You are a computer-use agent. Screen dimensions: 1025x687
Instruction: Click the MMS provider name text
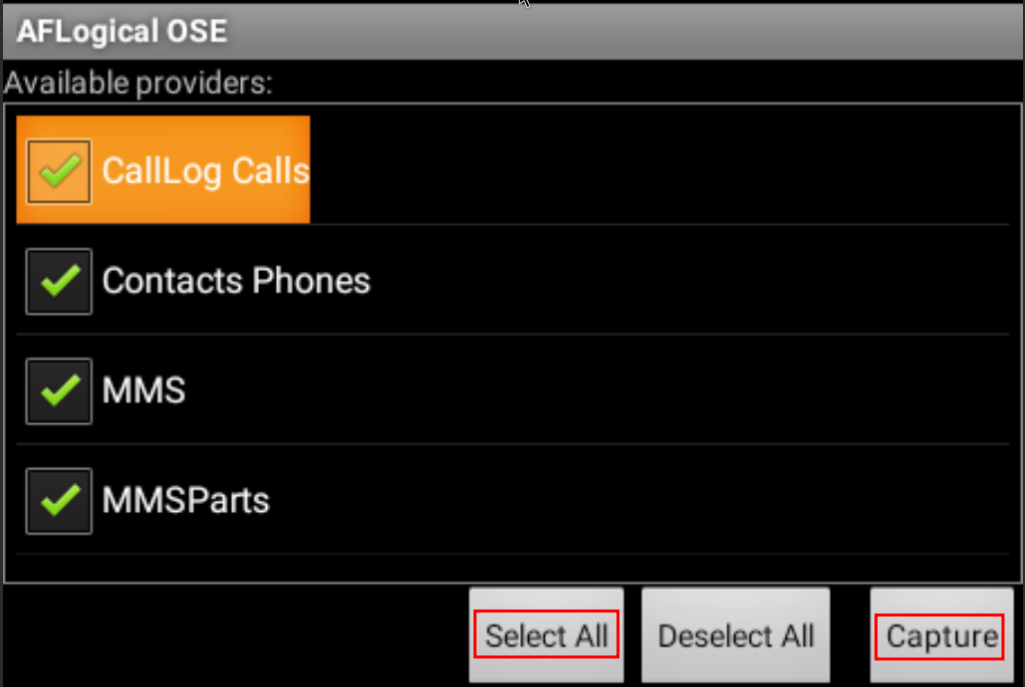click(144, 390)
